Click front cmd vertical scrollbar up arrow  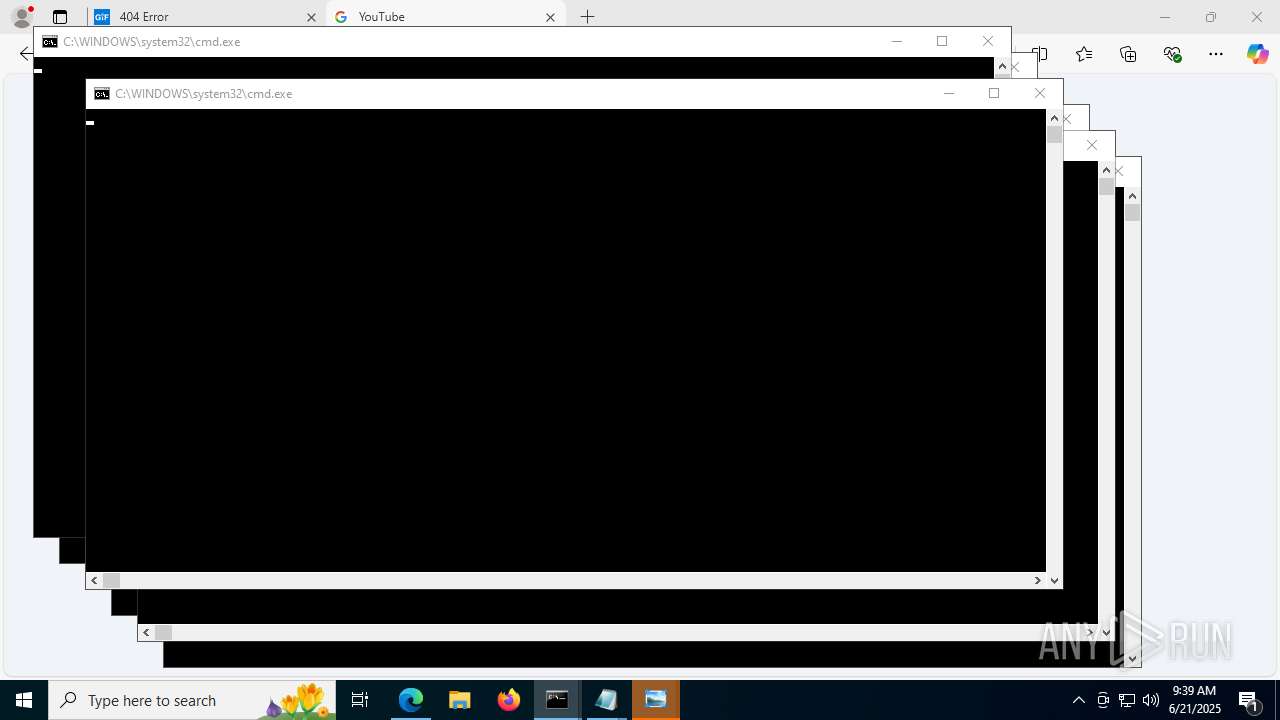(1054, 118)
